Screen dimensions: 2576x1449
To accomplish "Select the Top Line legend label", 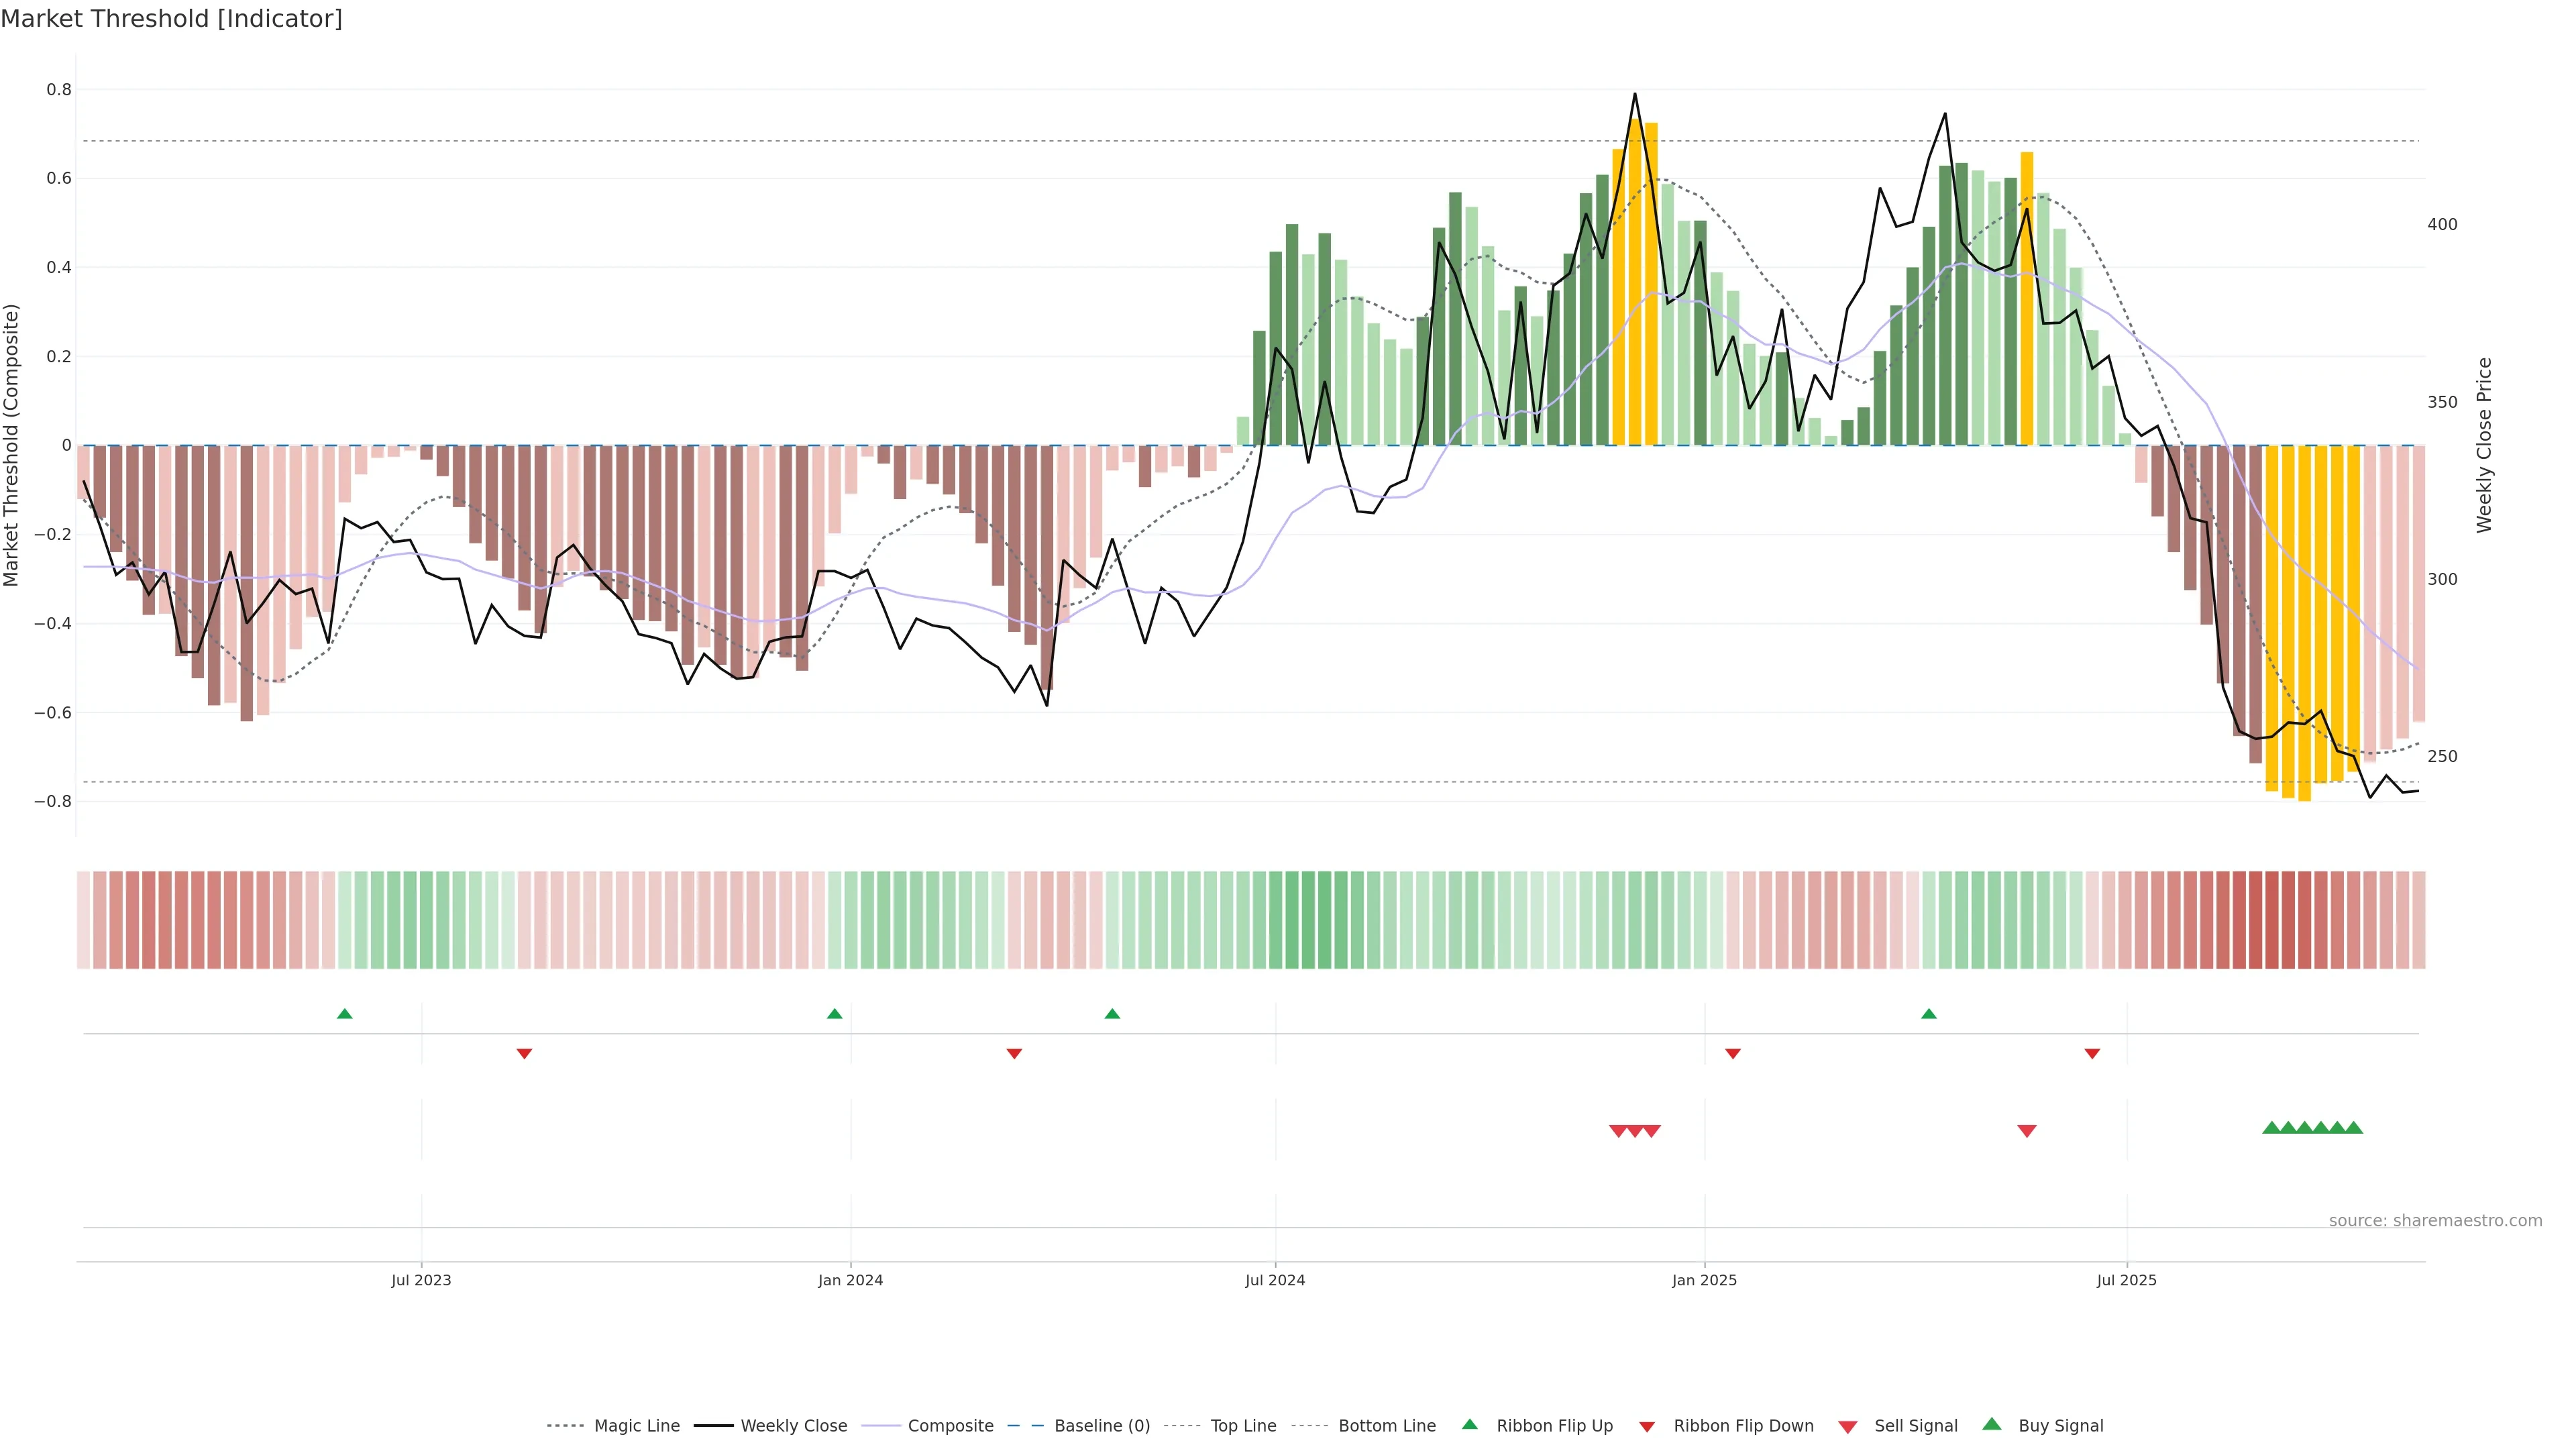I will coord(1243,1426).
